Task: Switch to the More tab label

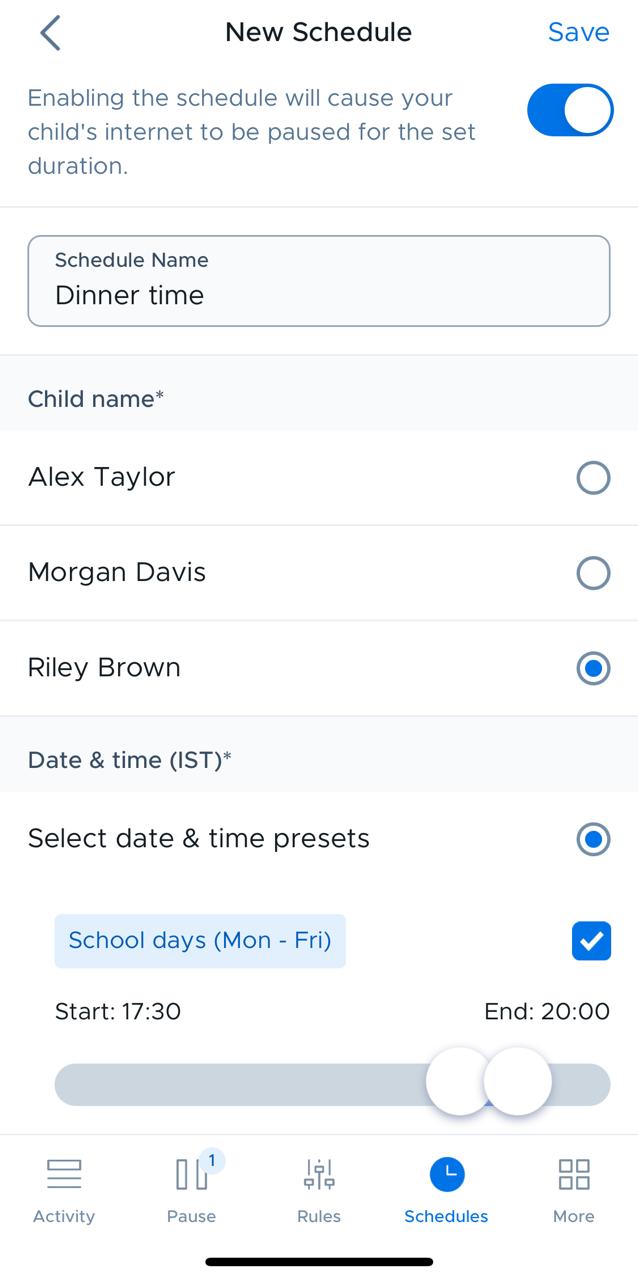Action: [x=574, y=1217]
